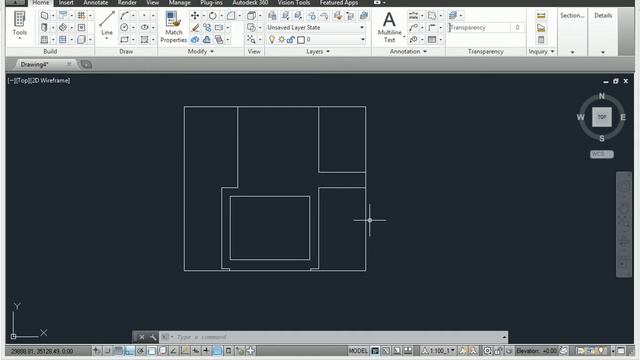Open the Tools dropdown button
The image size is (640, 360).
point(20,25)
